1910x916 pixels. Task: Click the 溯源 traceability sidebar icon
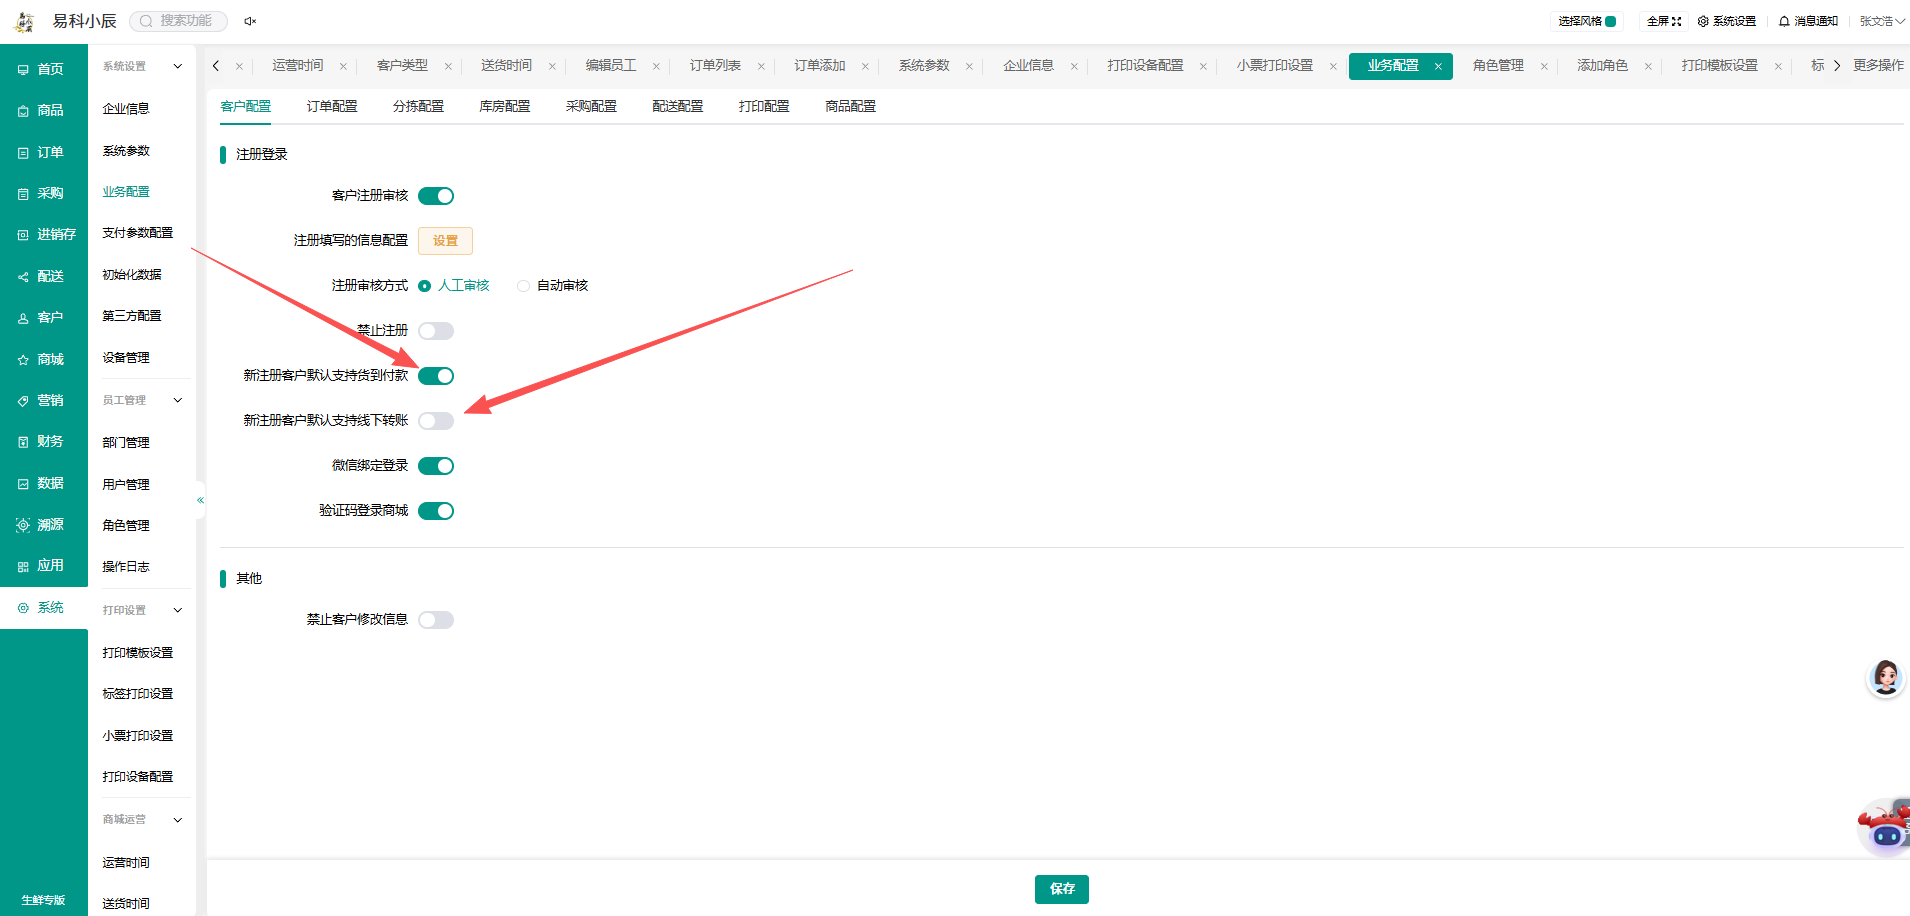(x=23, y=525)
